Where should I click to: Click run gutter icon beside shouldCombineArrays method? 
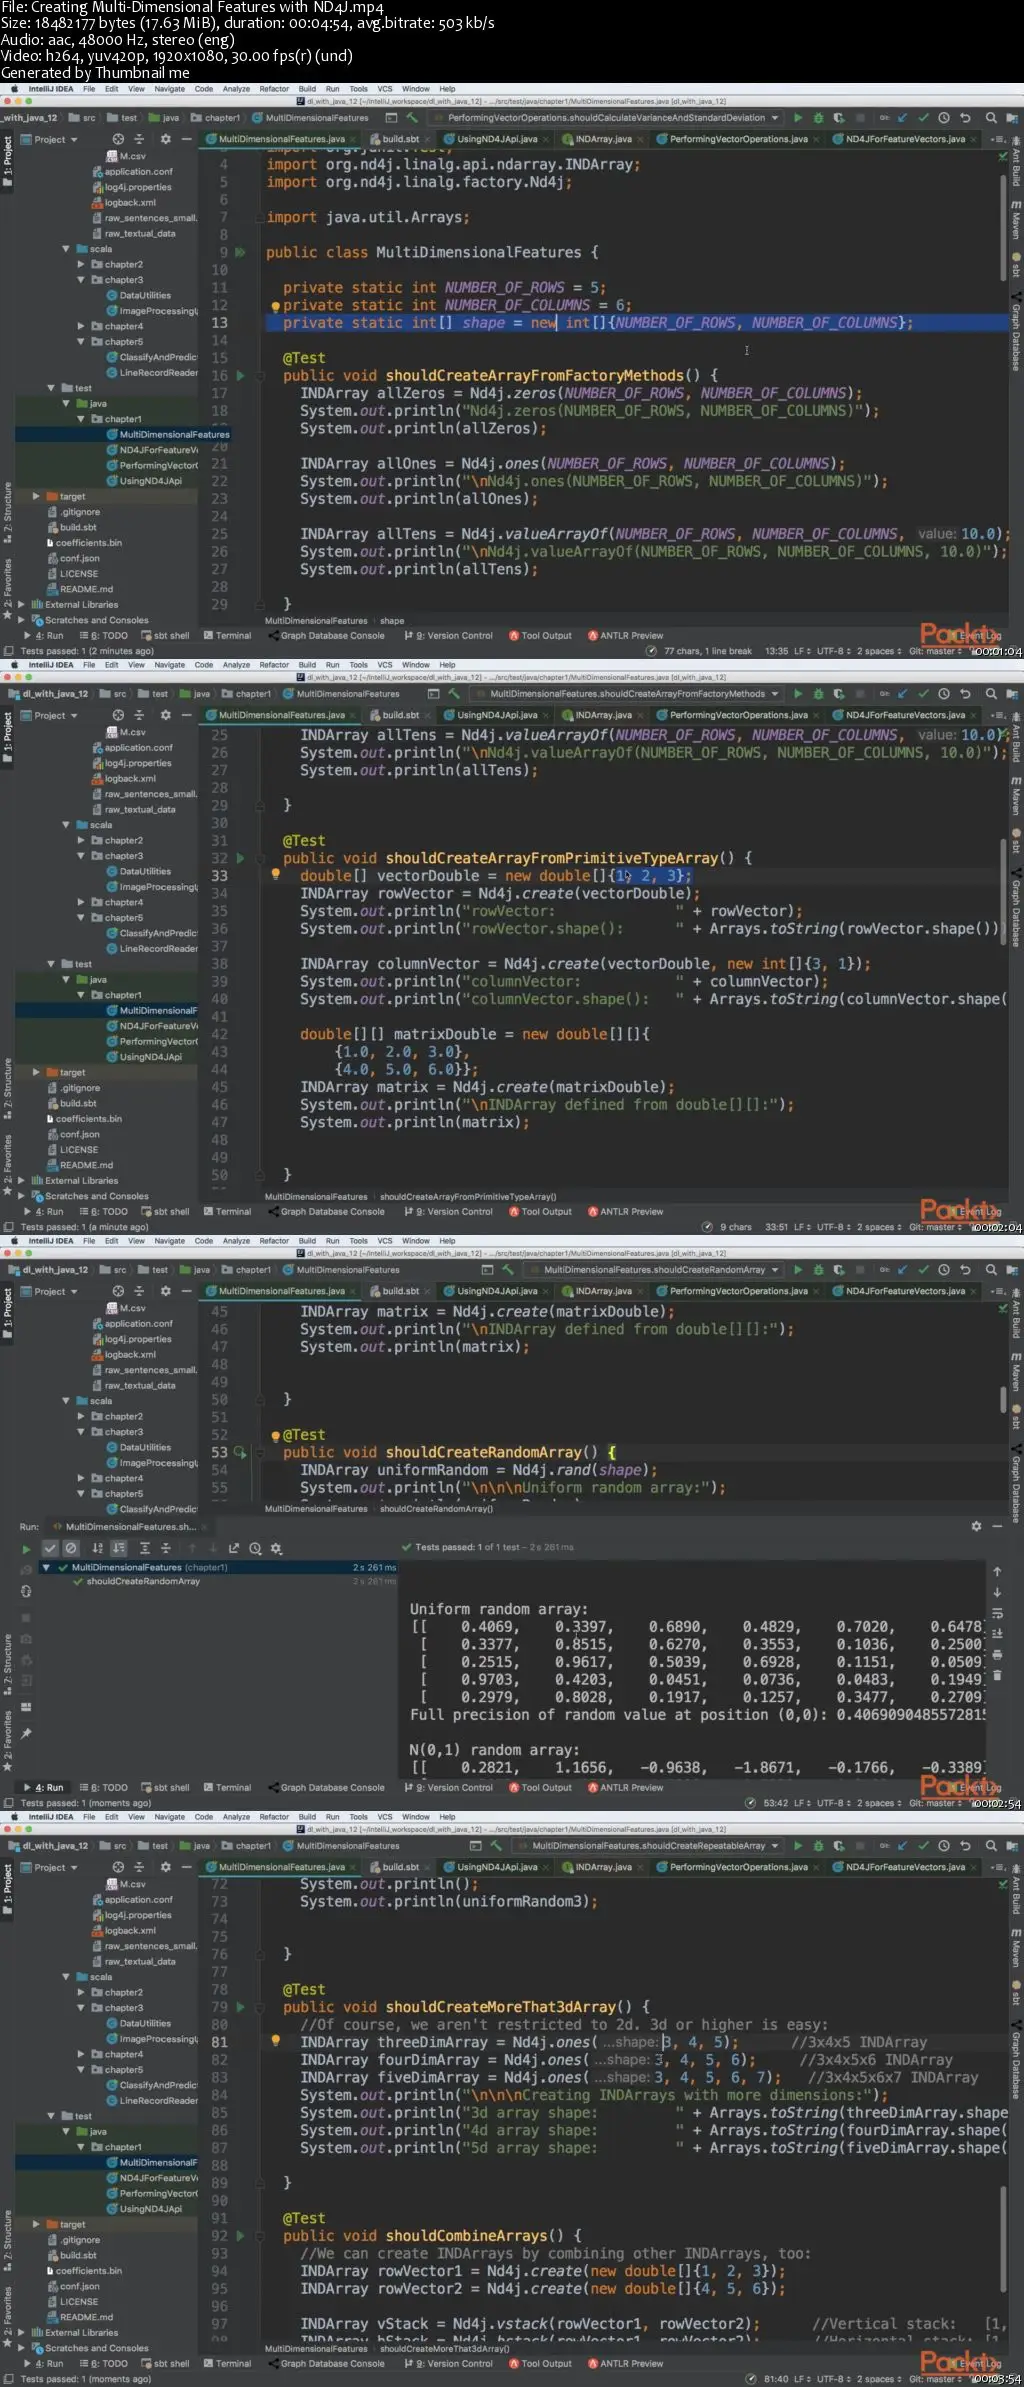(x=240, y=2236)
